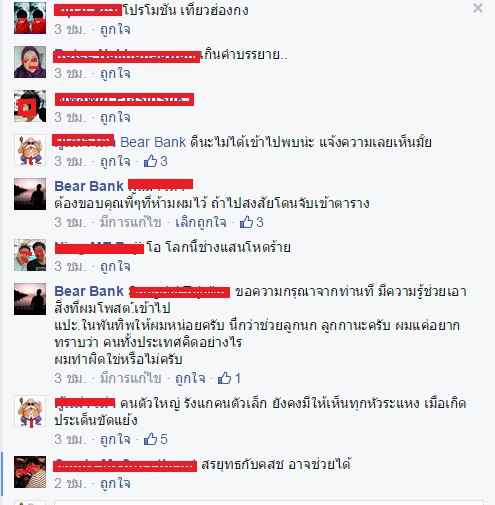Click thumbs-up icon showing 1 like
Viewport: 495px width, 505px height.
click(224, 378)
